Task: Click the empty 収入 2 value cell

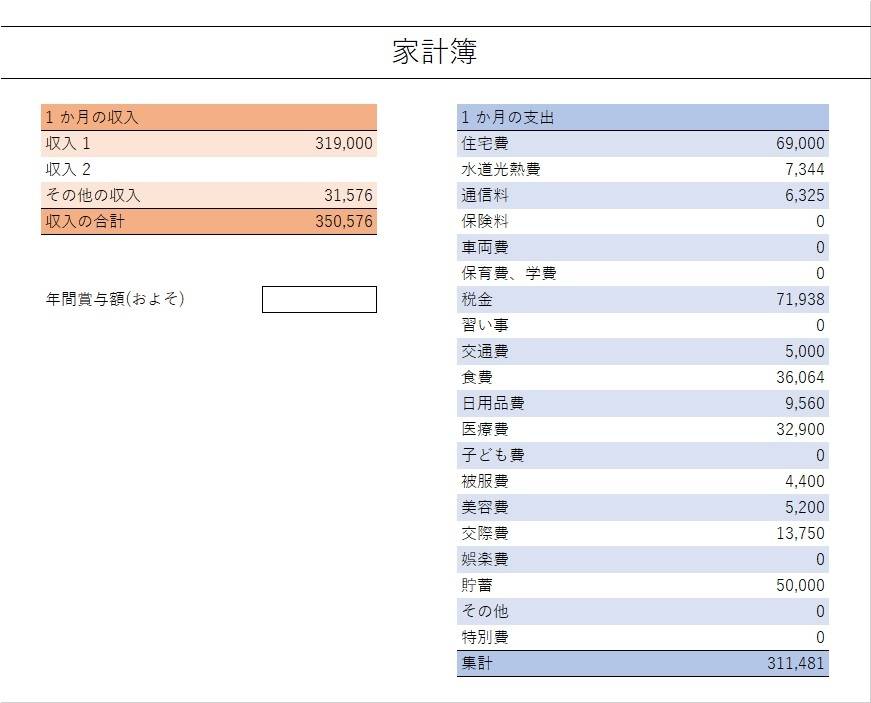Action: click(x=319, y=169)
